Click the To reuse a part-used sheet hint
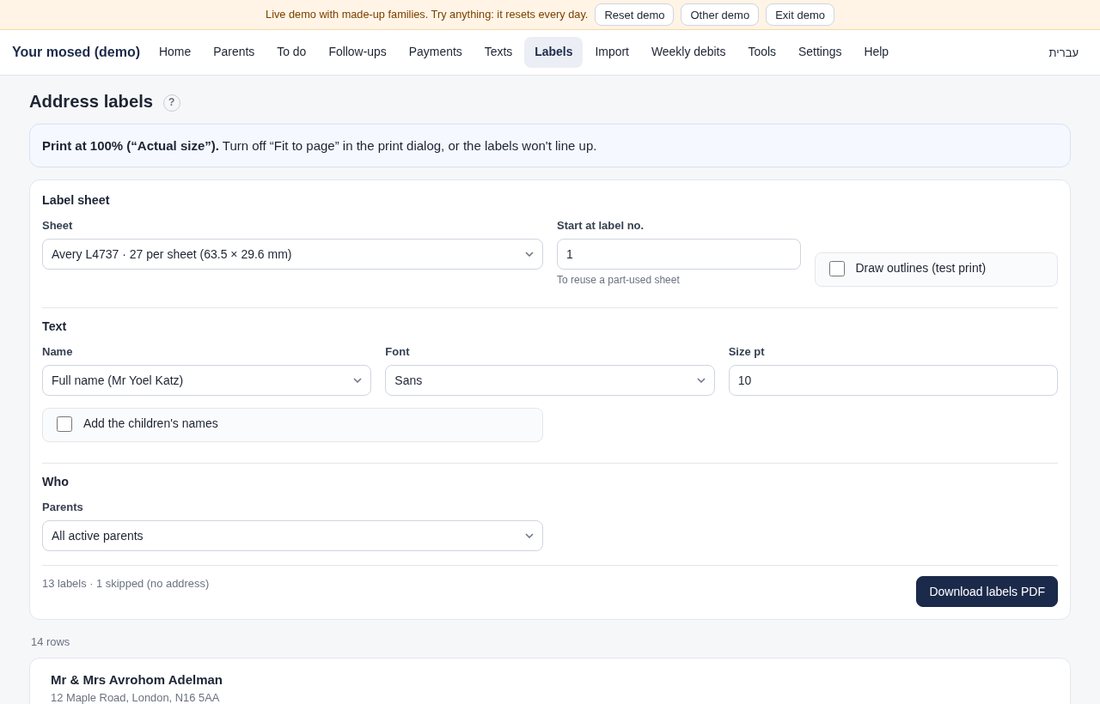The image size is (1100, 704). click(x=618, y=280)
